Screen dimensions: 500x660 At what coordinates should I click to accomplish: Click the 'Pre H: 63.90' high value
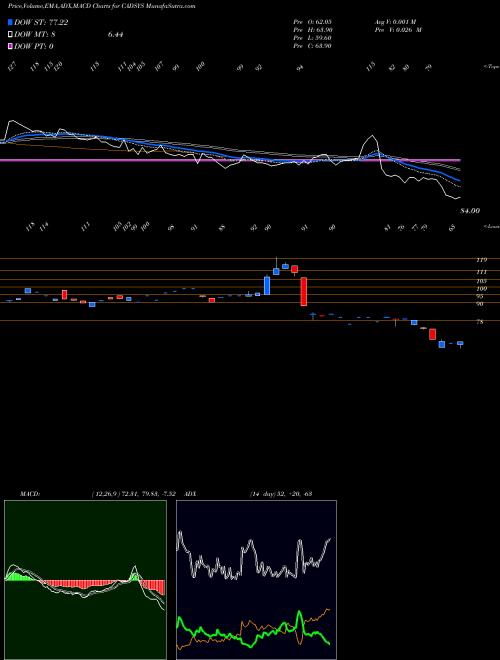click(312, 30)
